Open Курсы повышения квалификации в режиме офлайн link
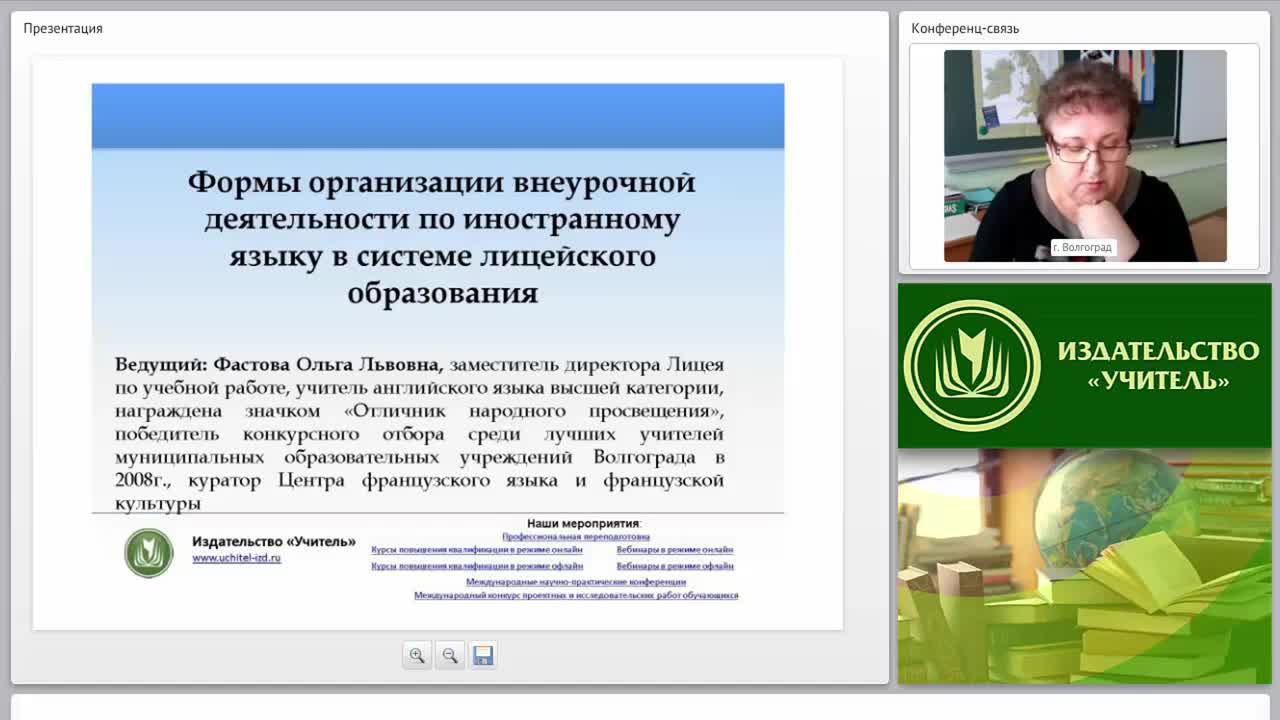The height and width of the screenshot is (720, 1280). (477, 566)
